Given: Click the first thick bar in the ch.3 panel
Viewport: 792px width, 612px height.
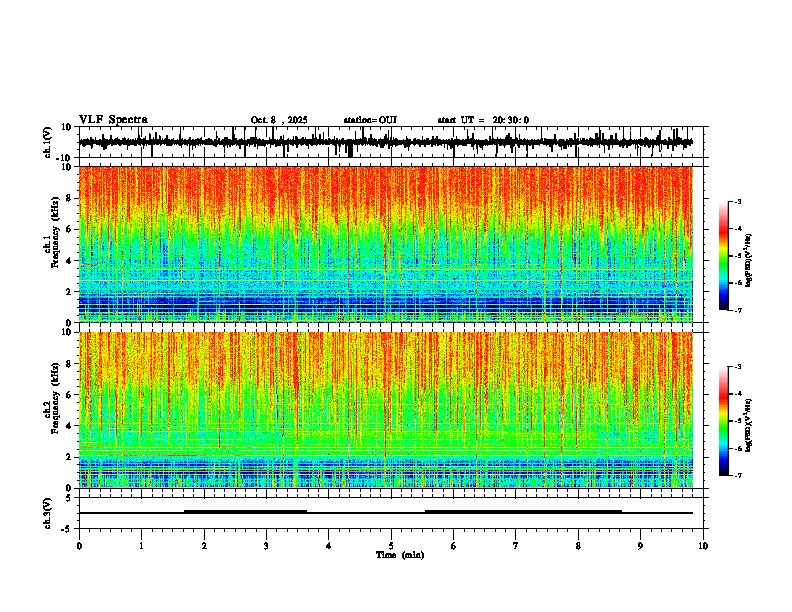Looking at the screenshot, I should [245, 512].
